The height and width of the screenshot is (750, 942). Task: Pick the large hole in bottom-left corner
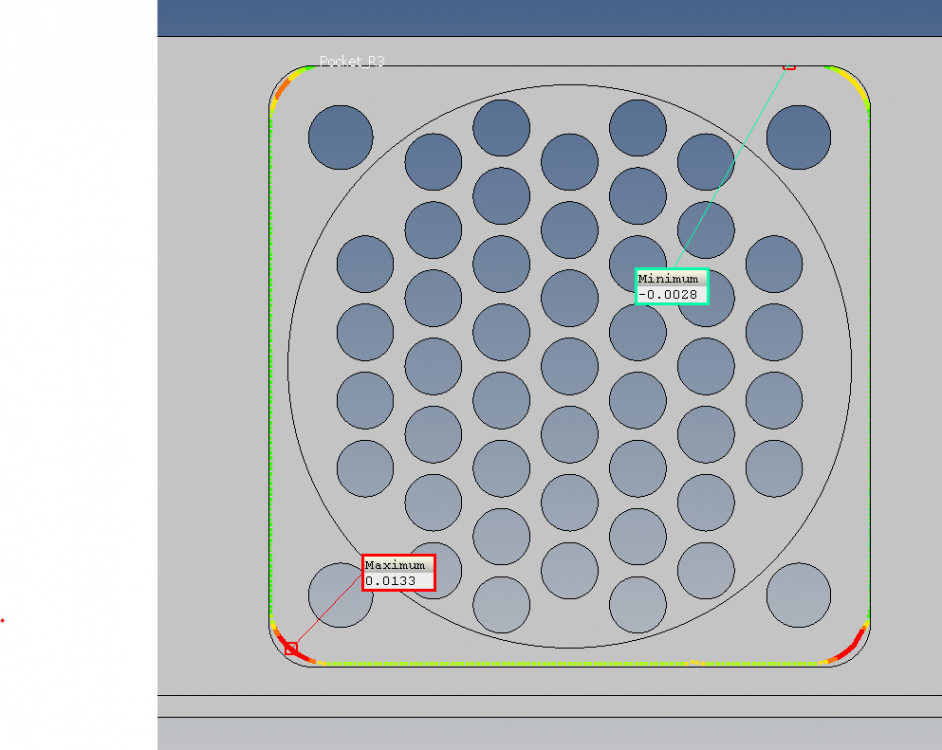pyautogui.click(x=340, y=595)
